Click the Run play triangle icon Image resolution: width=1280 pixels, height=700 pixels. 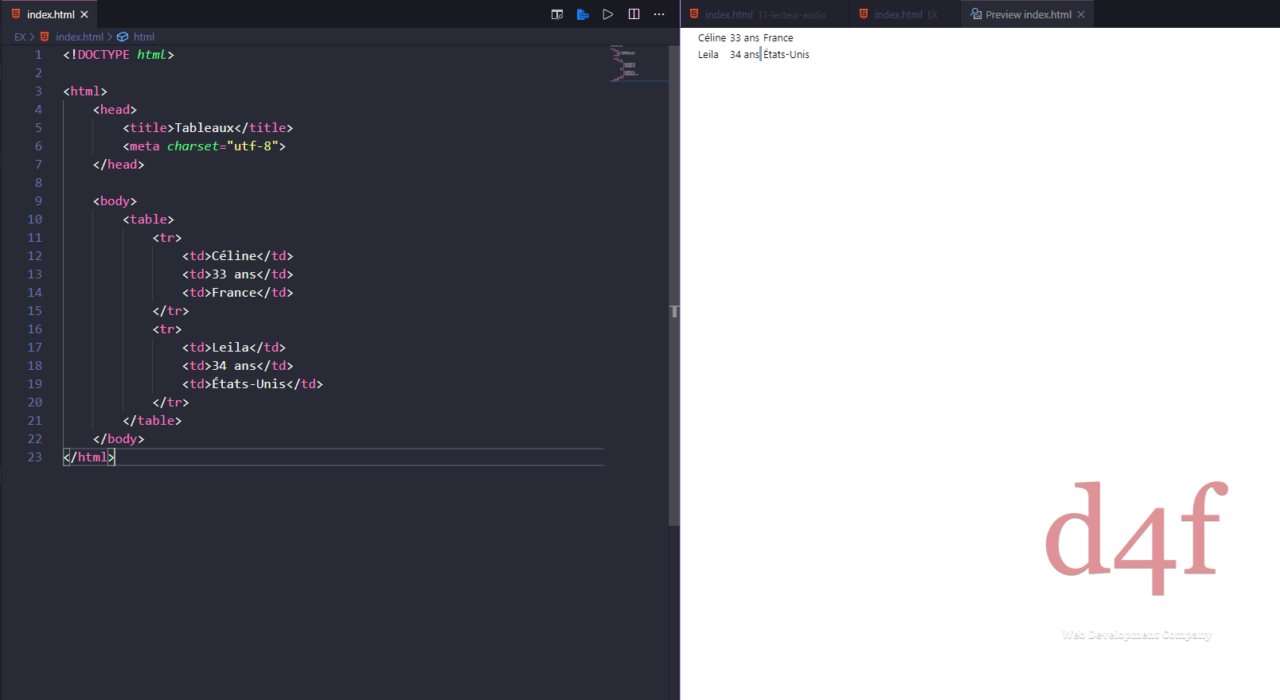[x=608, y=14]
